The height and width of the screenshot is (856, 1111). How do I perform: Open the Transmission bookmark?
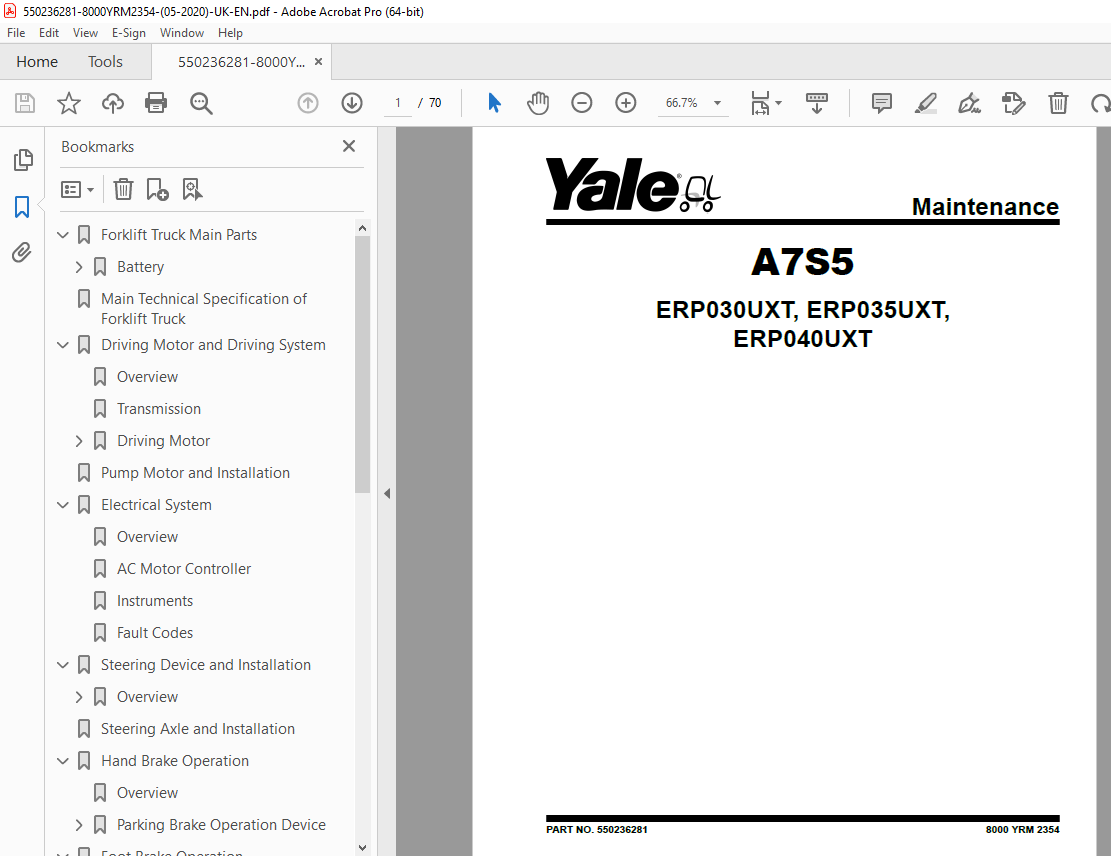[159, 409]
